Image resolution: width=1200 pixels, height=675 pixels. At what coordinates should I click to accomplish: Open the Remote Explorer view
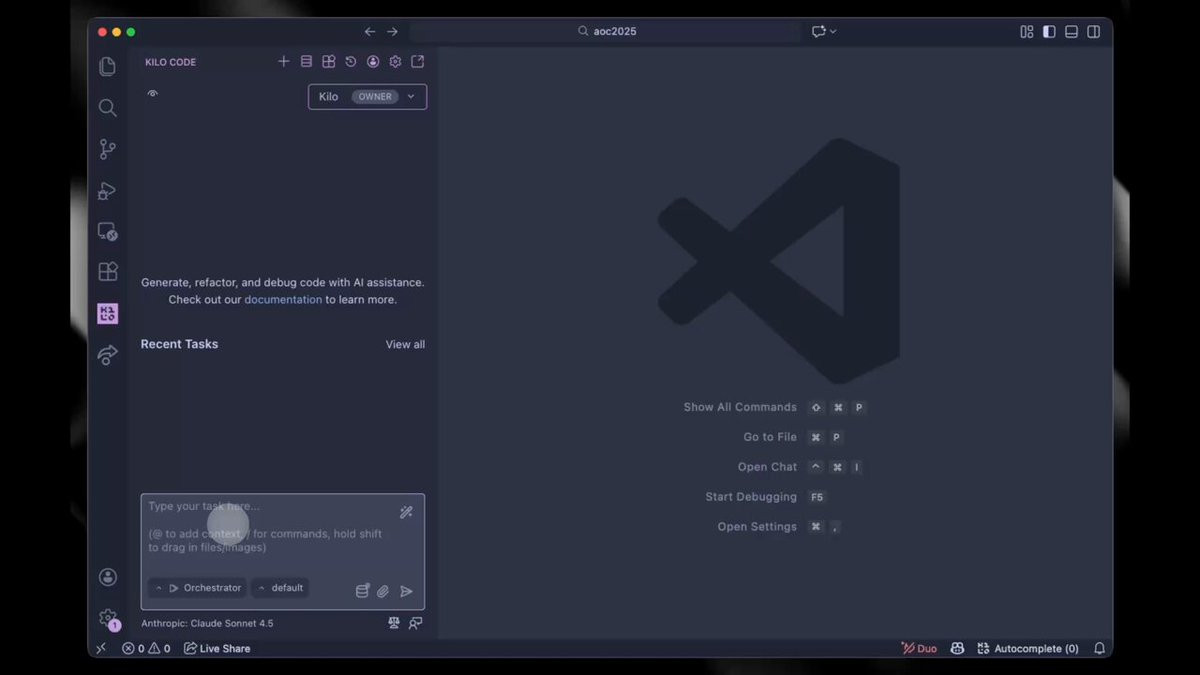coord(107,231)
